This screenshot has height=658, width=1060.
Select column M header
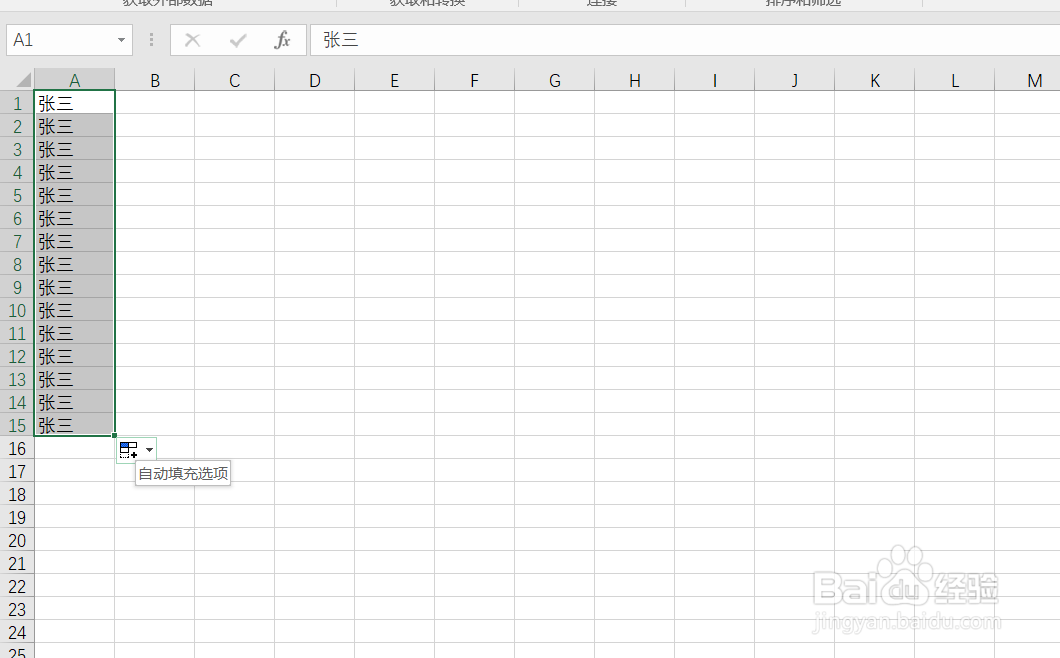coord(1028,80)
